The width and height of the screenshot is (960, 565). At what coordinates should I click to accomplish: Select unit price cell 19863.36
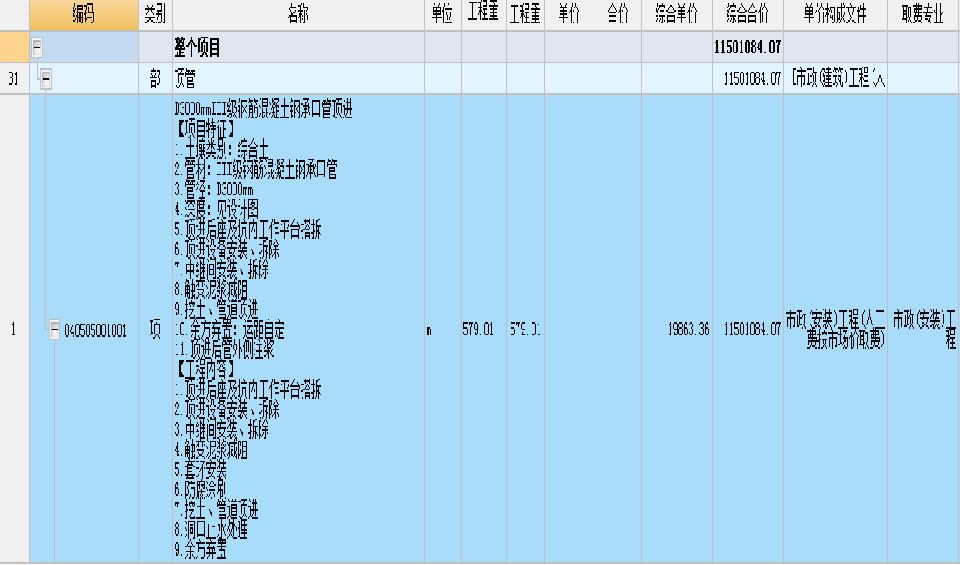coord(677,329)
